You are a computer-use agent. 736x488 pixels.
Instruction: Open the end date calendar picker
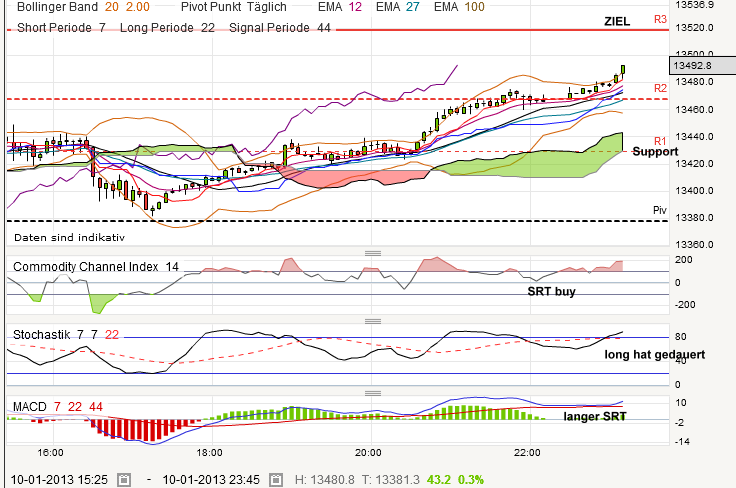coord(276,480)
